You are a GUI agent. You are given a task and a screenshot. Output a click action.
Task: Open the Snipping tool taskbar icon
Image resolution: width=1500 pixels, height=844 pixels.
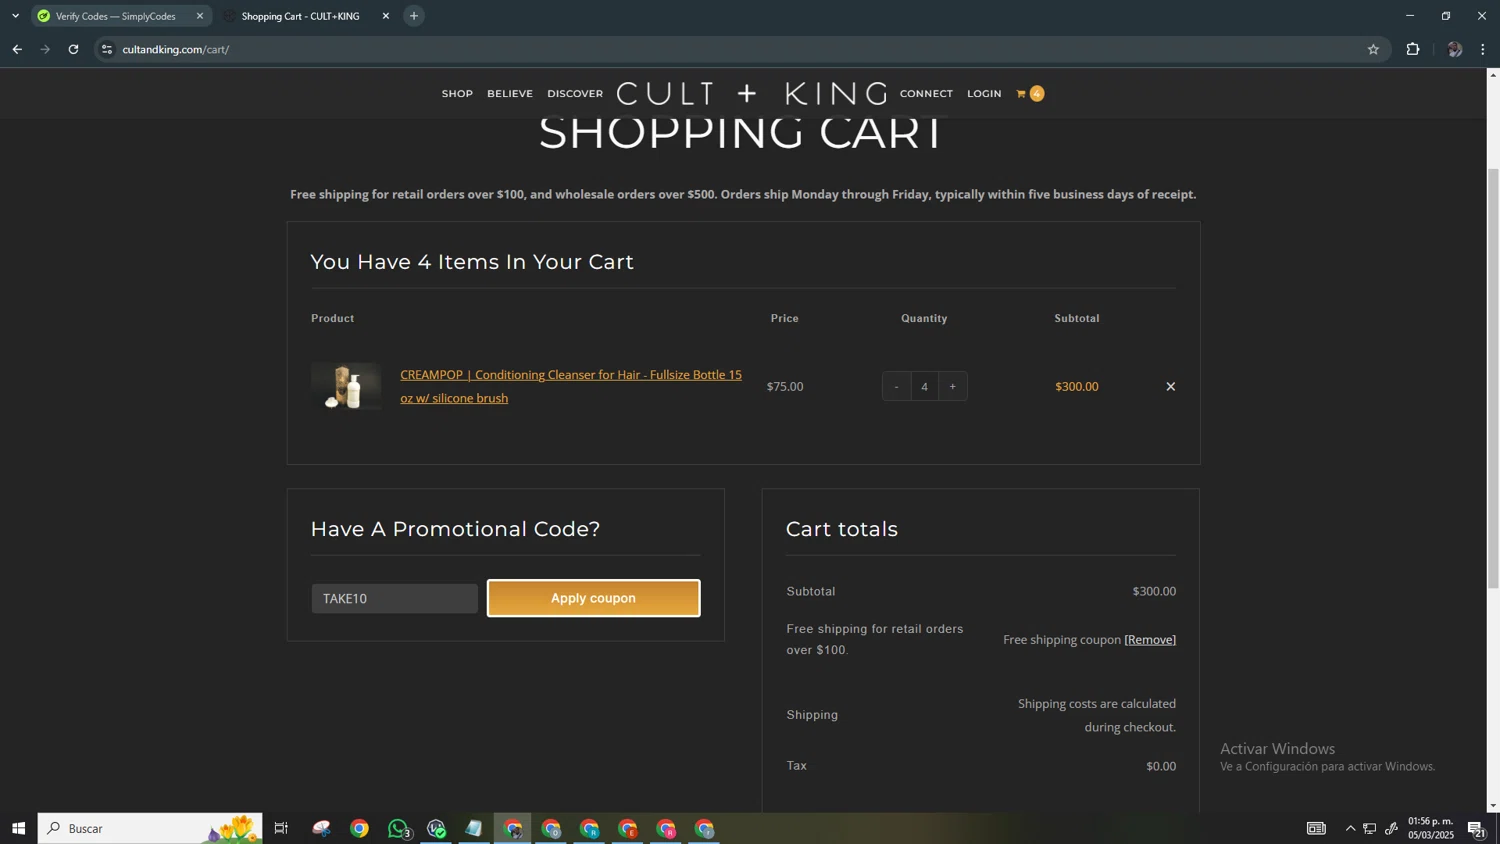tap(321, 828)
